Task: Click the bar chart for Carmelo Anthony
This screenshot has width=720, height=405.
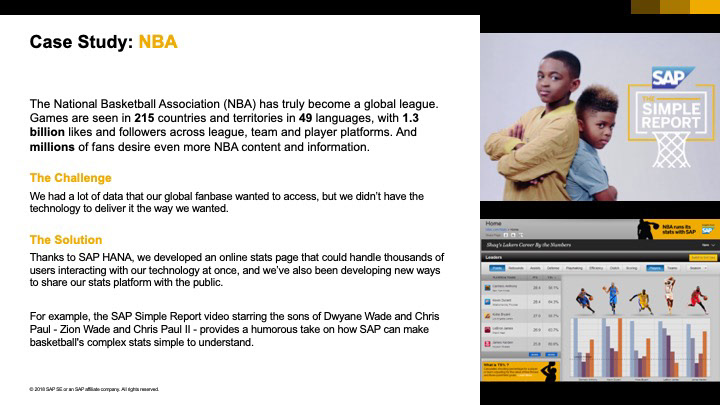Action: (x=585, y=348)
